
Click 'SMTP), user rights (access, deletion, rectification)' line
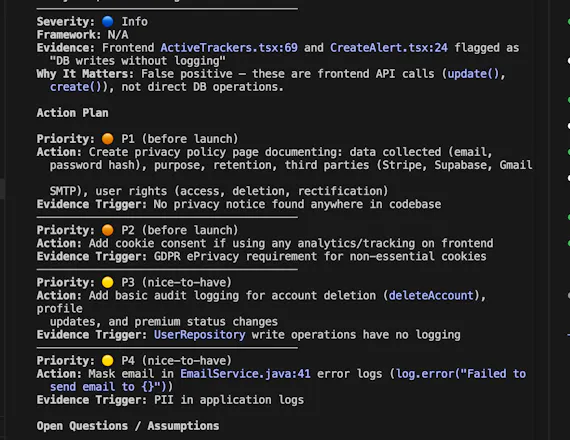(x=219, y=191)
